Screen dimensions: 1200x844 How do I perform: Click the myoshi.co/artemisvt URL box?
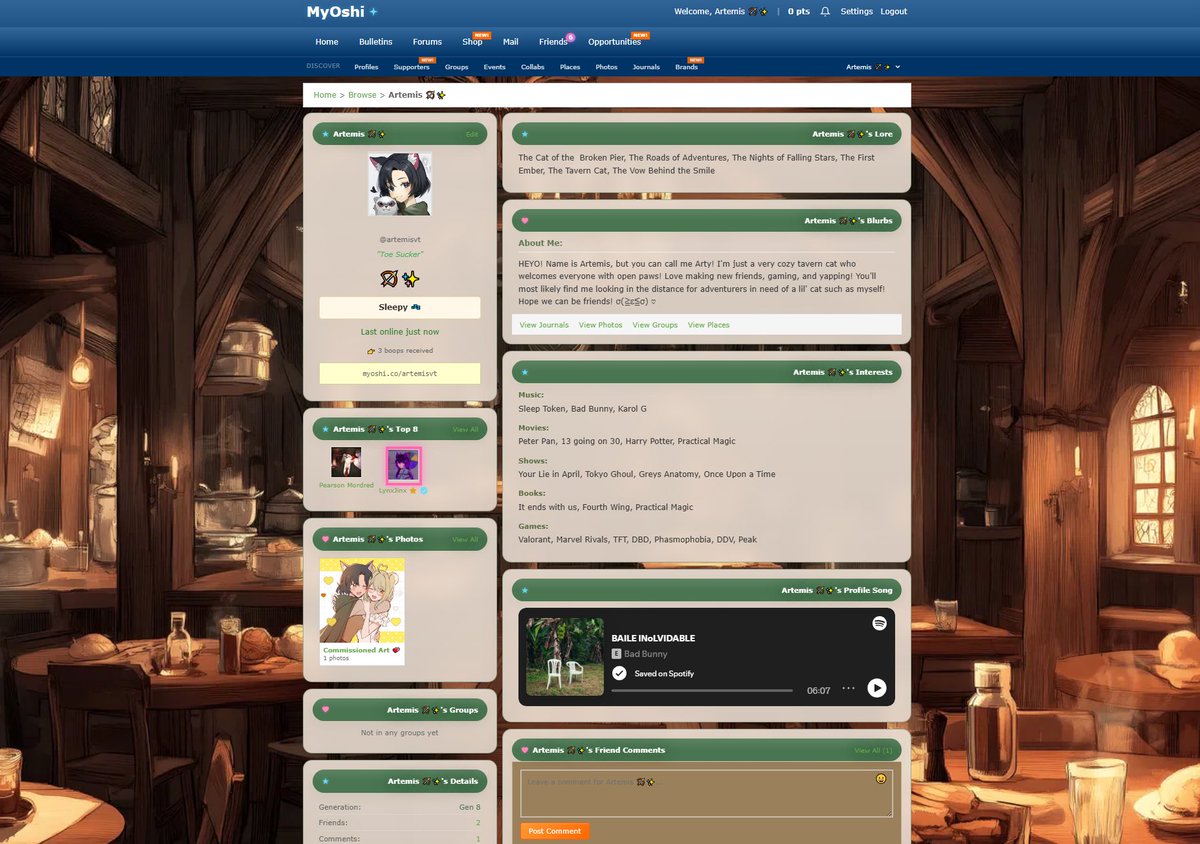400,373
